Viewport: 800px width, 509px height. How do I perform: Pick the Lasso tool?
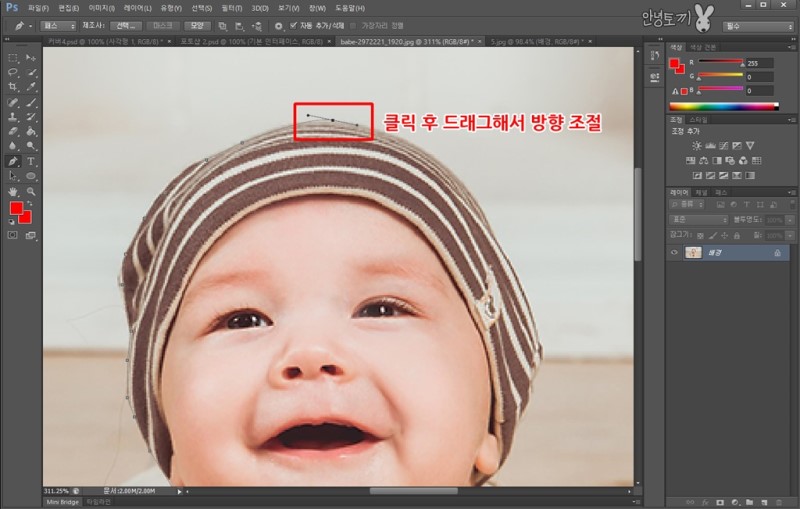coord(13,73)
